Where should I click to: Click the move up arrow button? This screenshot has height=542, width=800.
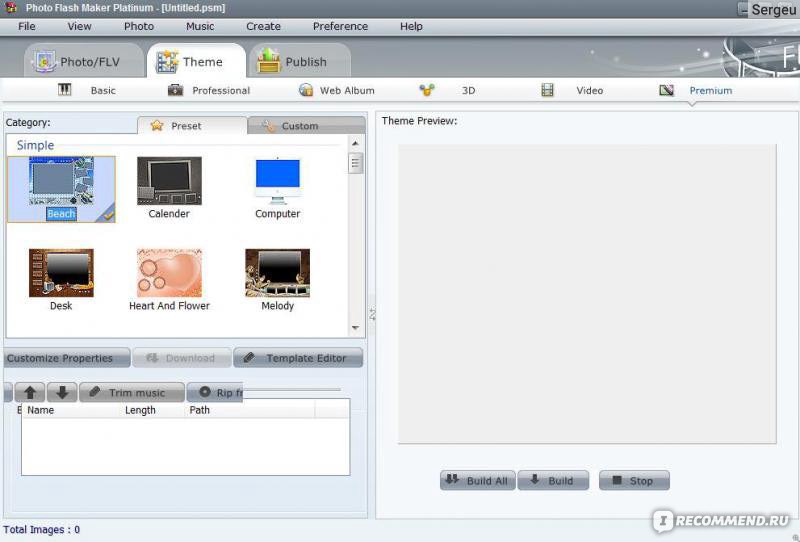[29, 393]
